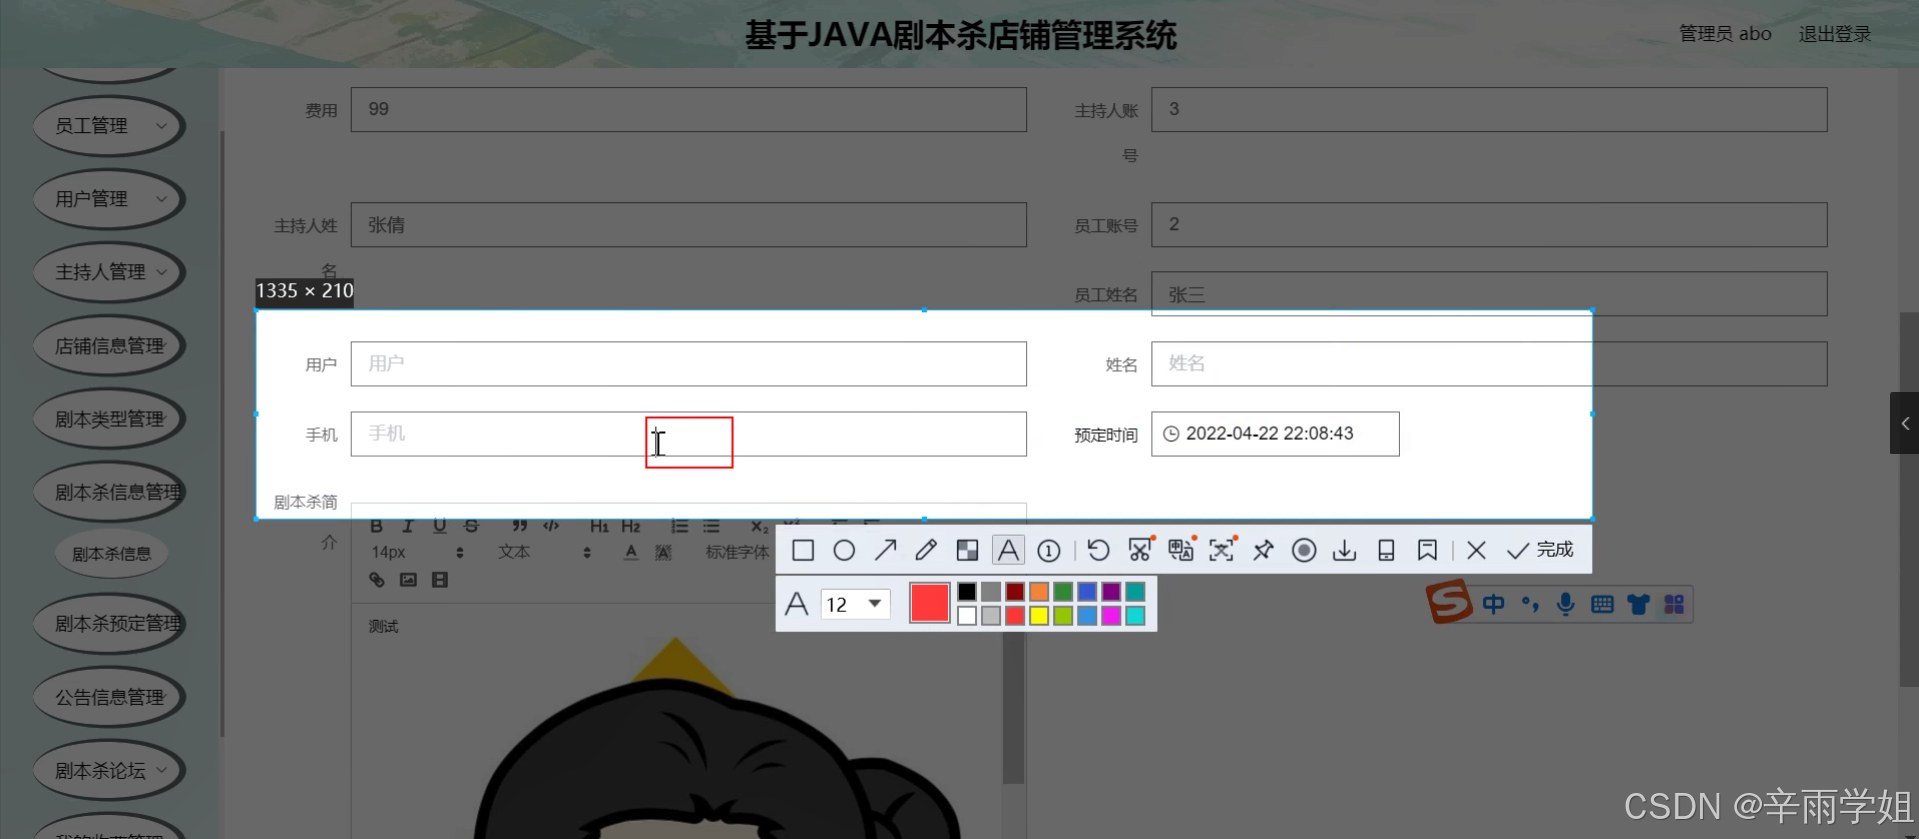Click the Sogou microphone voice input icon

point(1565,604)
